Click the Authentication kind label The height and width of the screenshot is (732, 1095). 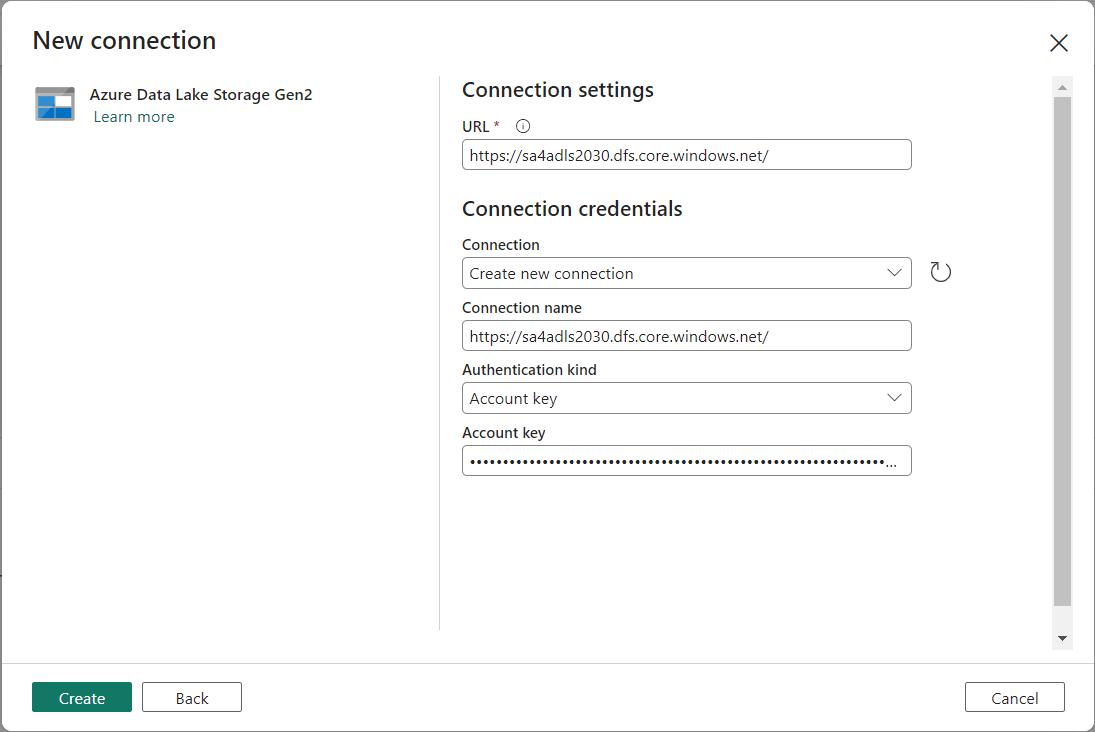(529, 370)
